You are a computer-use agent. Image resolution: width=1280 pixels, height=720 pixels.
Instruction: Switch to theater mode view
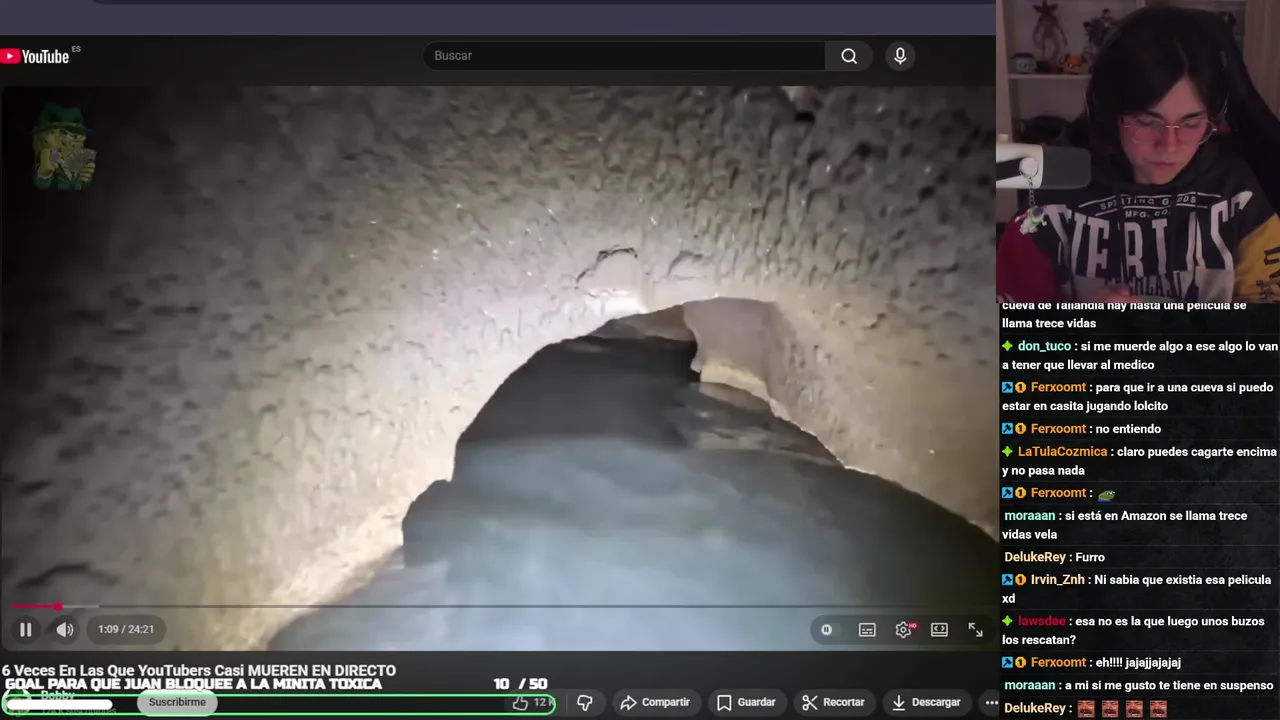pyautogui.click(x=939, y=629)
